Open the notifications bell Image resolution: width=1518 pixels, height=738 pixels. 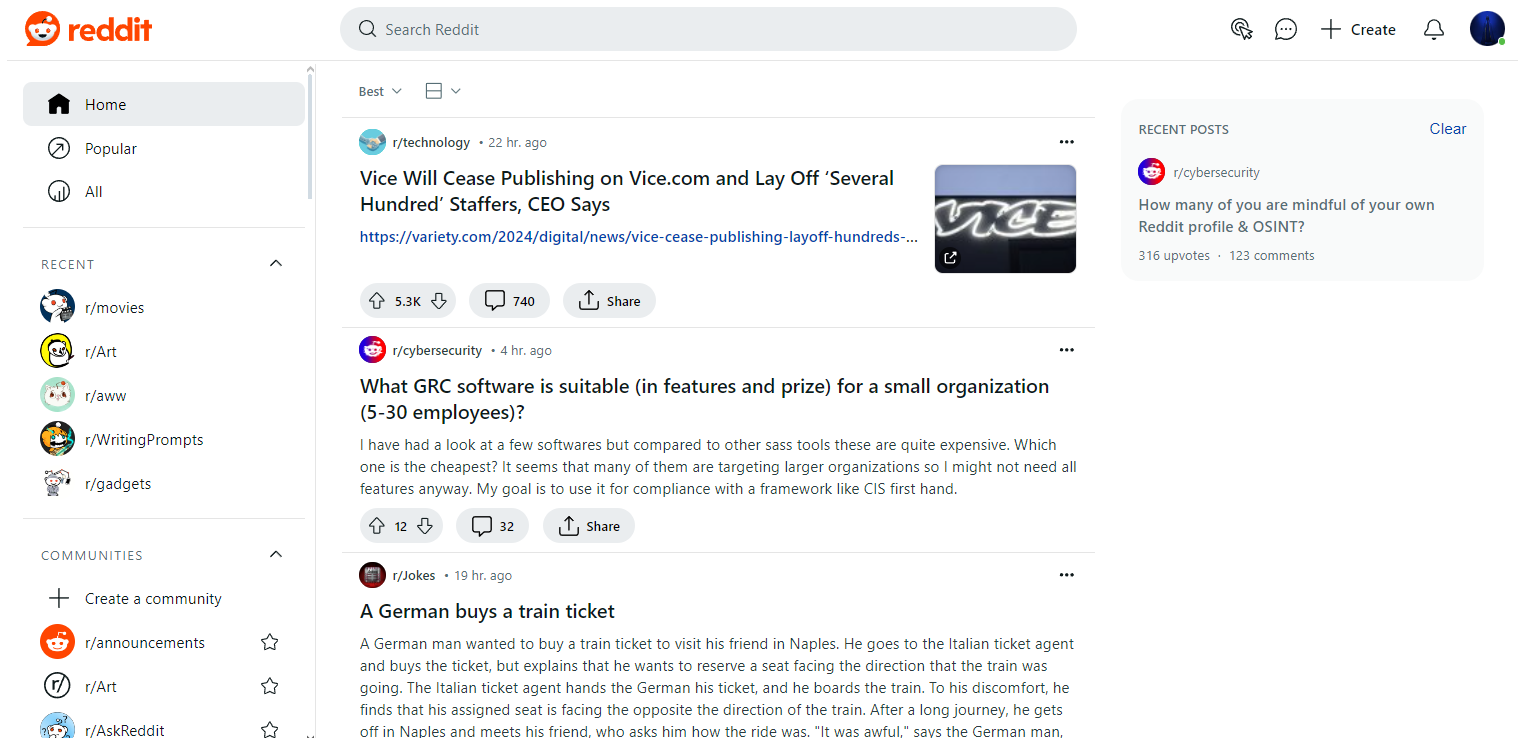pyautogui.click(x=1433, y=29)
